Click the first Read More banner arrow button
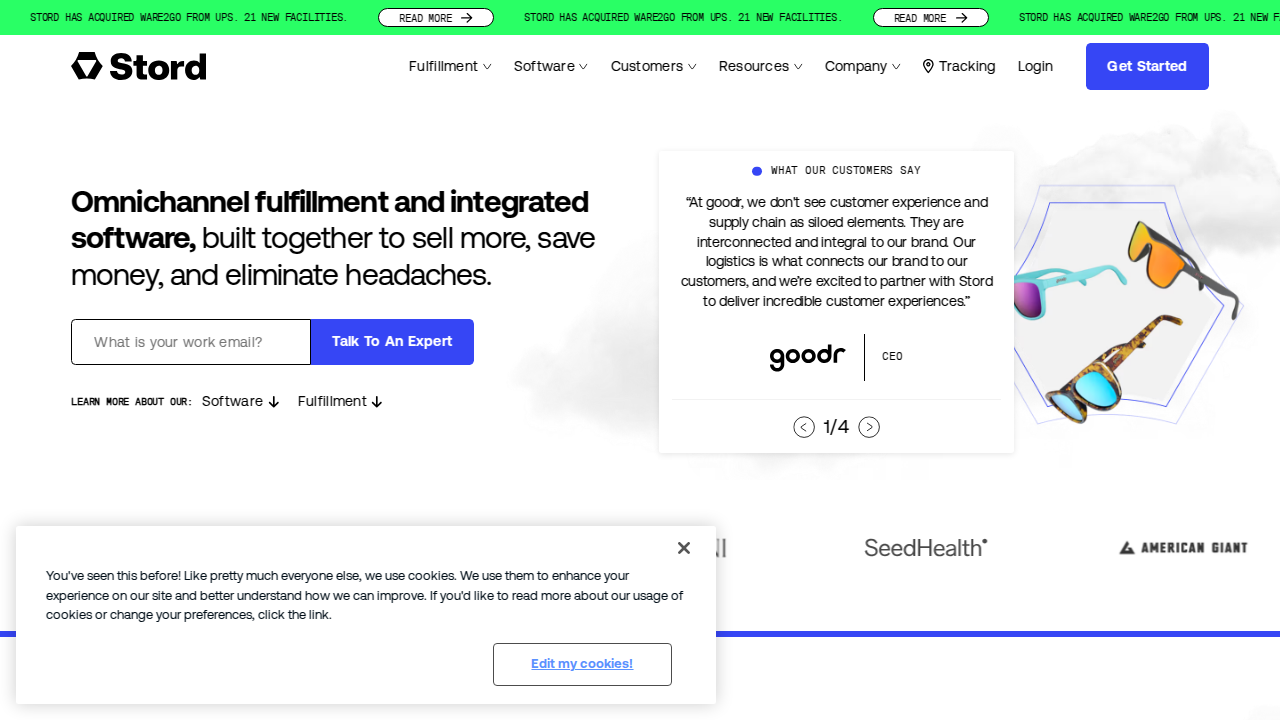This screenshot has height=720, width=1280. (436, 17)
